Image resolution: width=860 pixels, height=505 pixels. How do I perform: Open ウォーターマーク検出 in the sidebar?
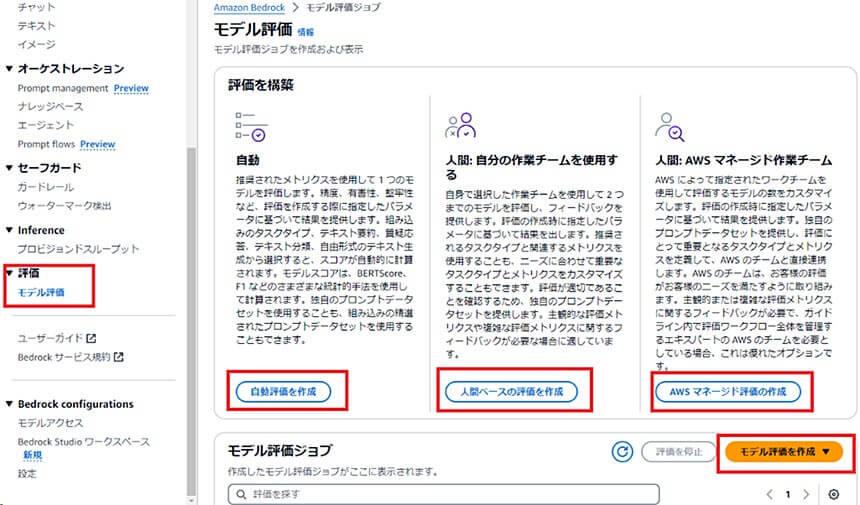pos(64,206)
